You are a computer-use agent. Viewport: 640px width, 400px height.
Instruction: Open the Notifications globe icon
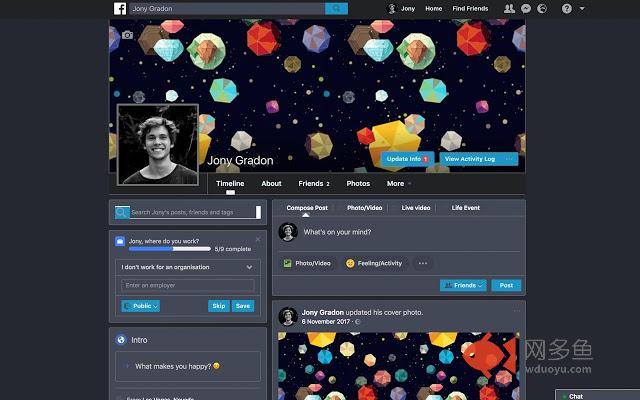(x=542, y=9)
